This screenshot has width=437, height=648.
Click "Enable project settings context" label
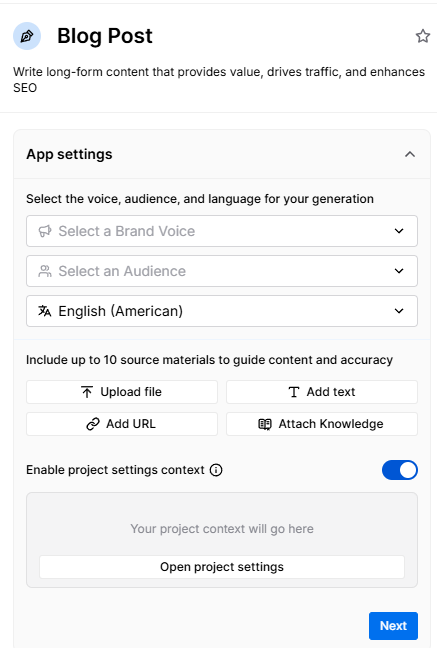tap(115, 470)
